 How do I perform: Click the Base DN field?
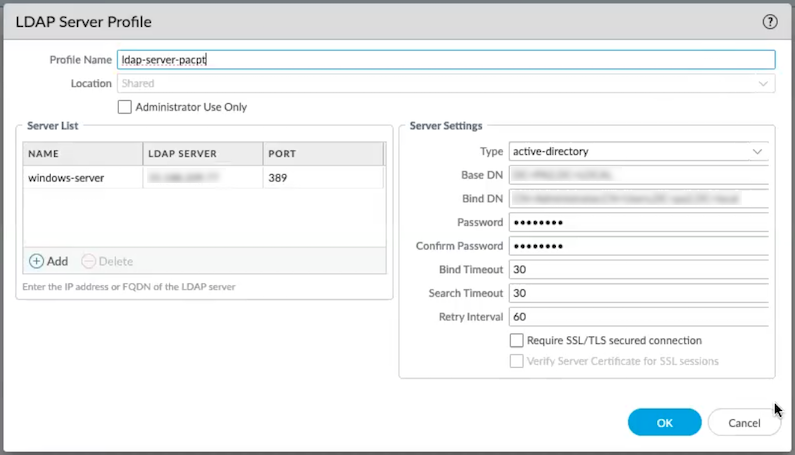(638, 175)
